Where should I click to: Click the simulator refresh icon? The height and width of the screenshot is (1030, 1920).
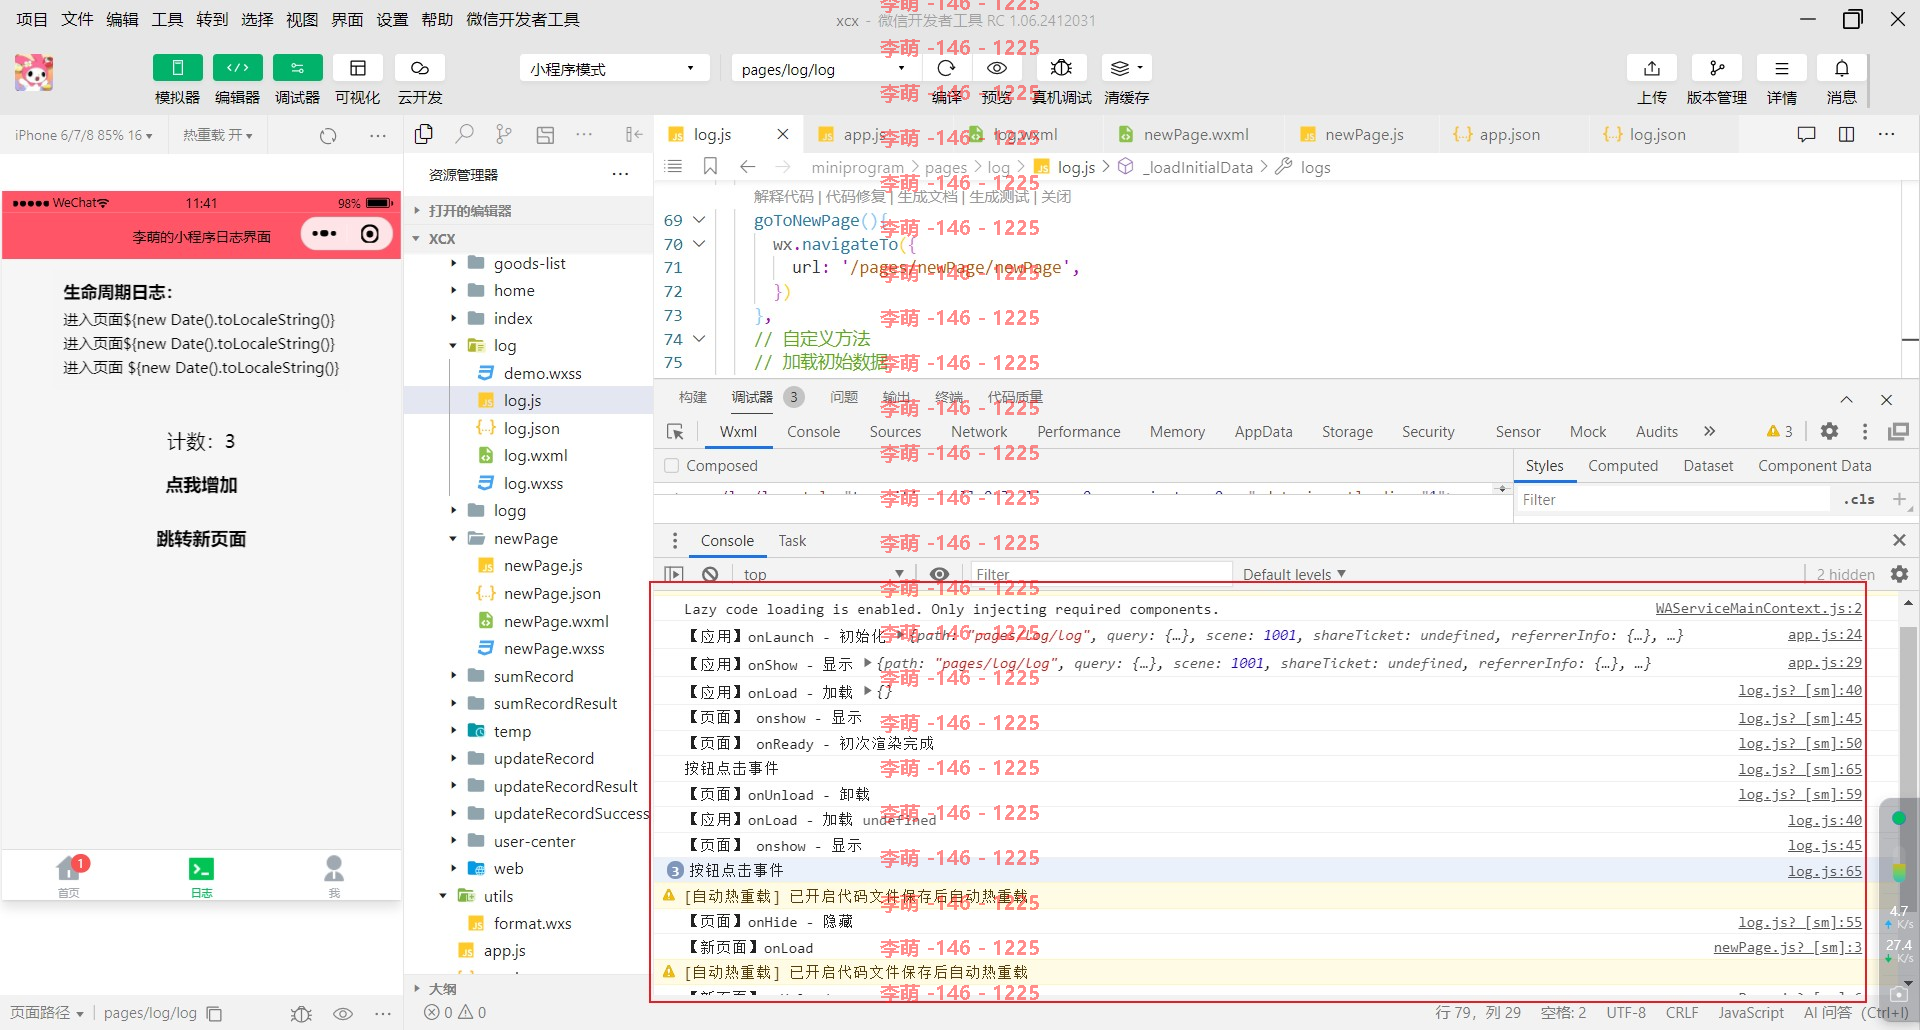pos(328,135)
